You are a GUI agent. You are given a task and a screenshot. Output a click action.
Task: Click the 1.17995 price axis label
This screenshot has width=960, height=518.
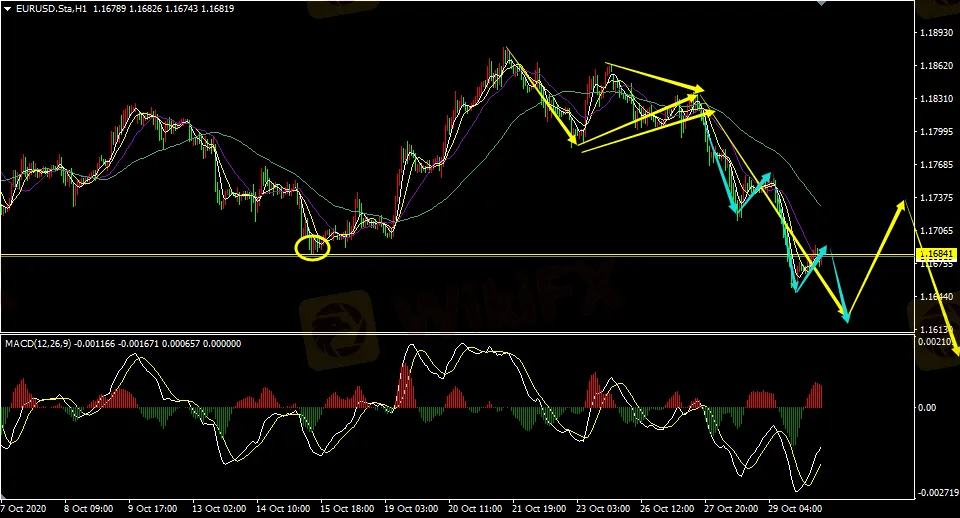coord(937,132)
